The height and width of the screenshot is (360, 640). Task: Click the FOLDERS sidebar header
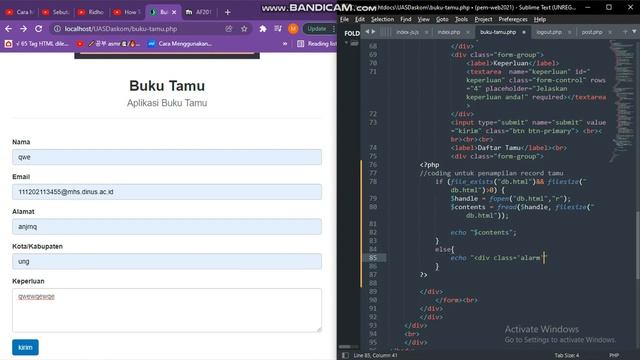click(x=352, y=33)
